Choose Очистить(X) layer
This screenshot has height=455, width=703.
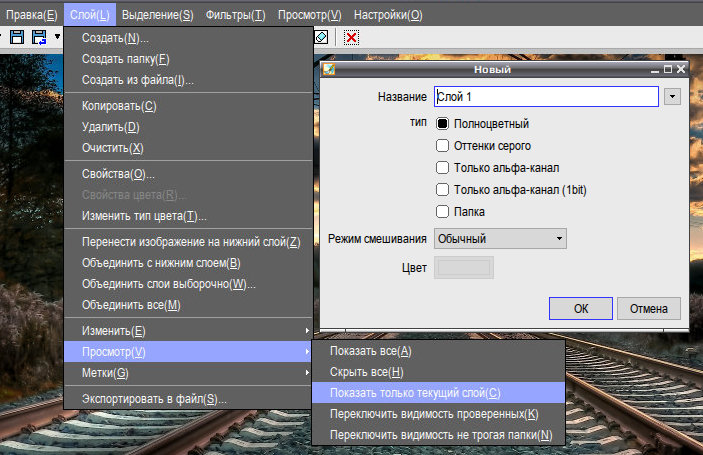188,148
